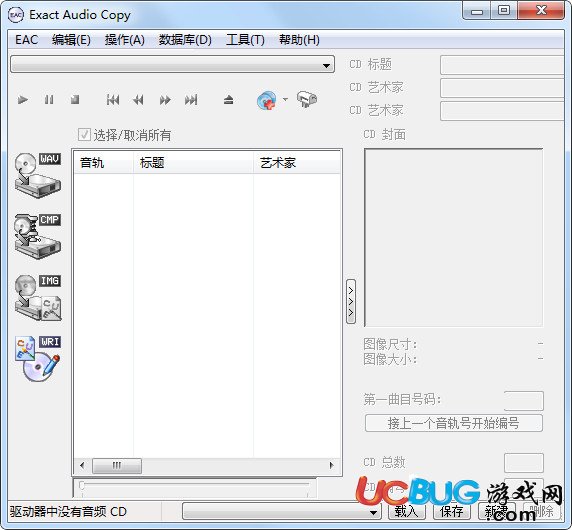The image size is (572, 530).
Task: Click the CD metadata lookup icon
Action: tap(267, 100)
